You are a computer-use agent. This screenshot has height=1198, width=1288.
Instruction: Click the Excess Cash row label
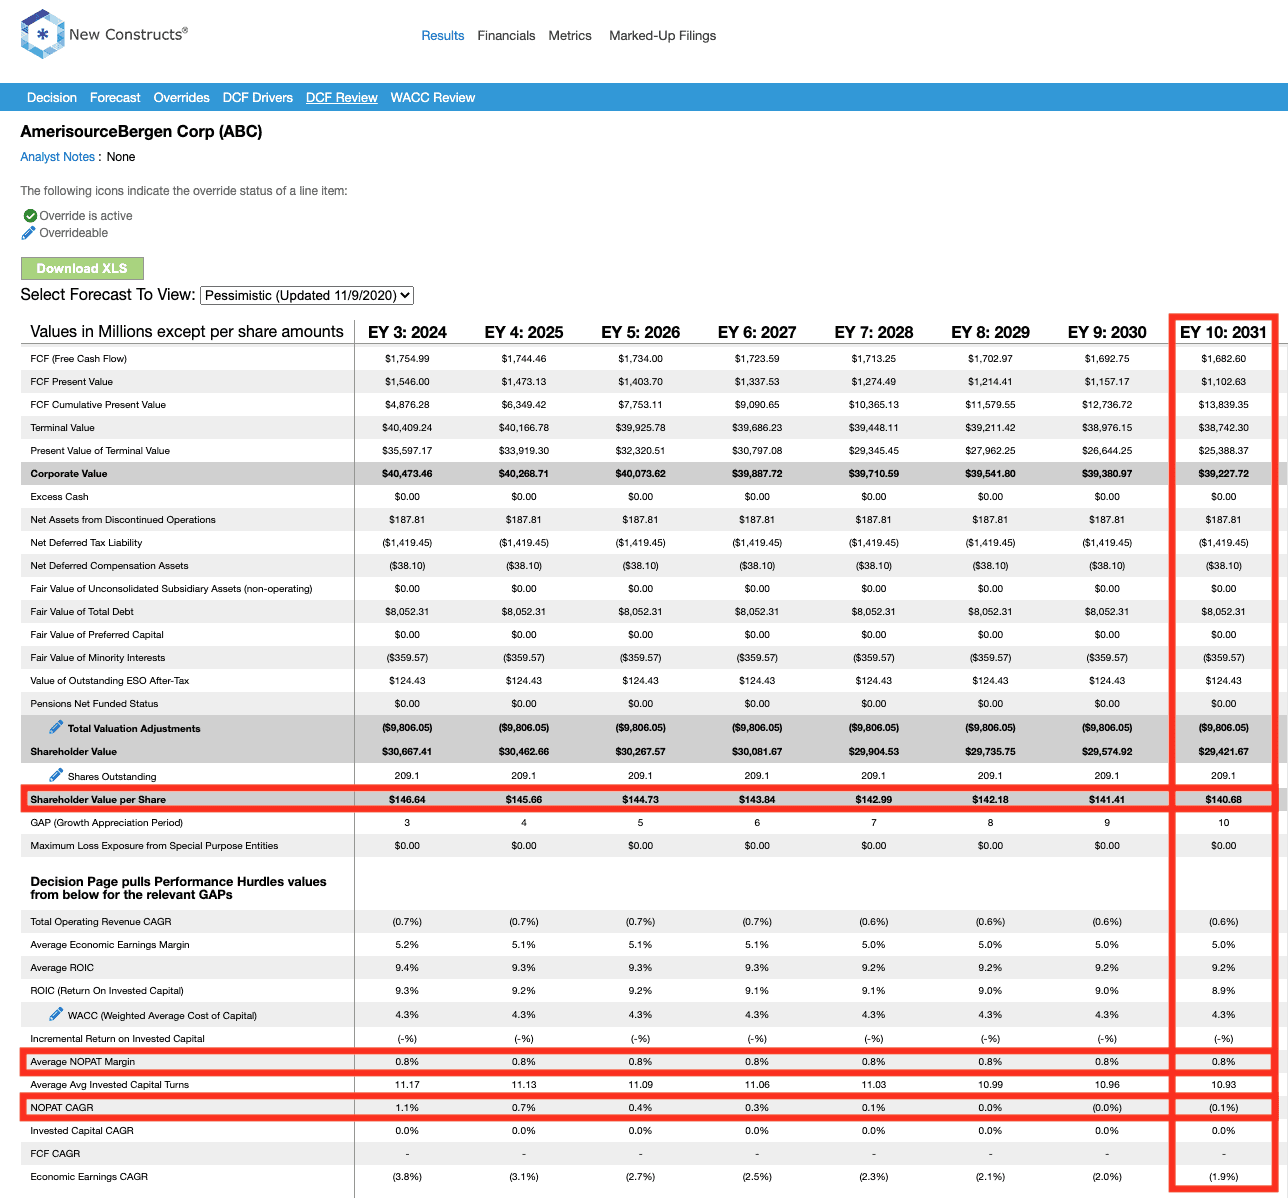pyautogui.click(x=59, y=496)
